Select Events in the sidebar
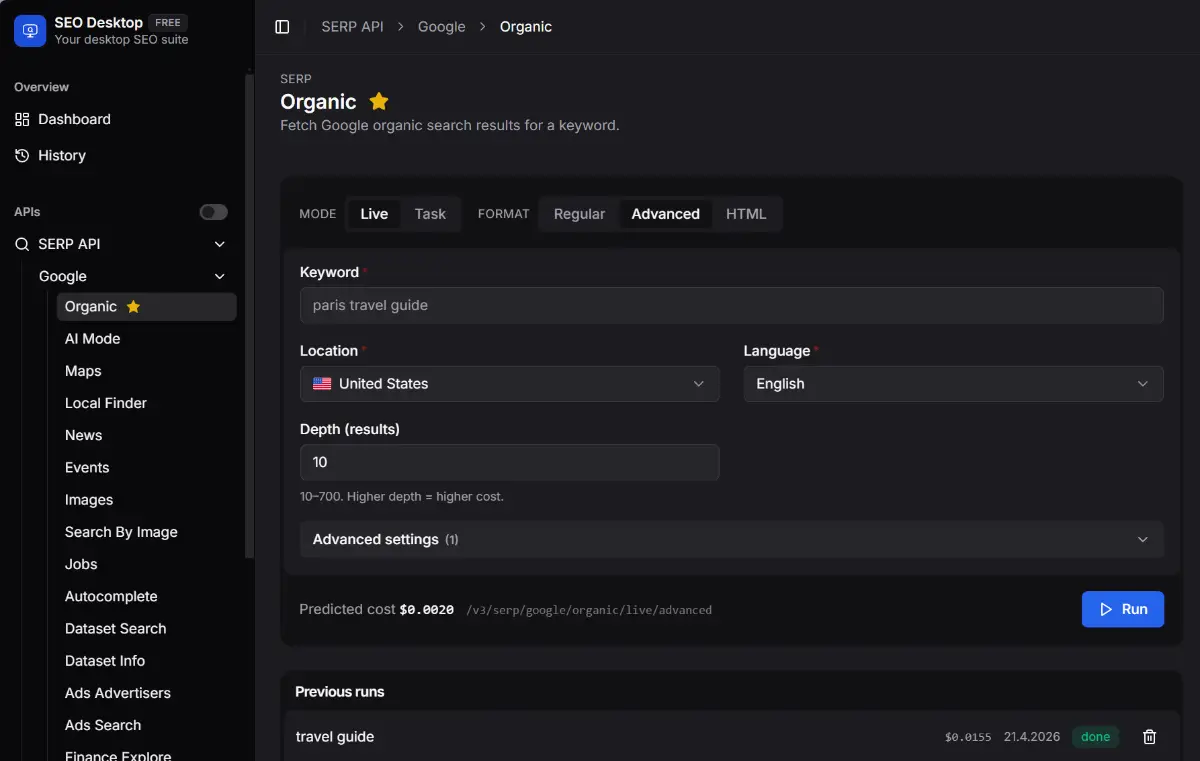Screen dimensions: 1200x761 146,468
